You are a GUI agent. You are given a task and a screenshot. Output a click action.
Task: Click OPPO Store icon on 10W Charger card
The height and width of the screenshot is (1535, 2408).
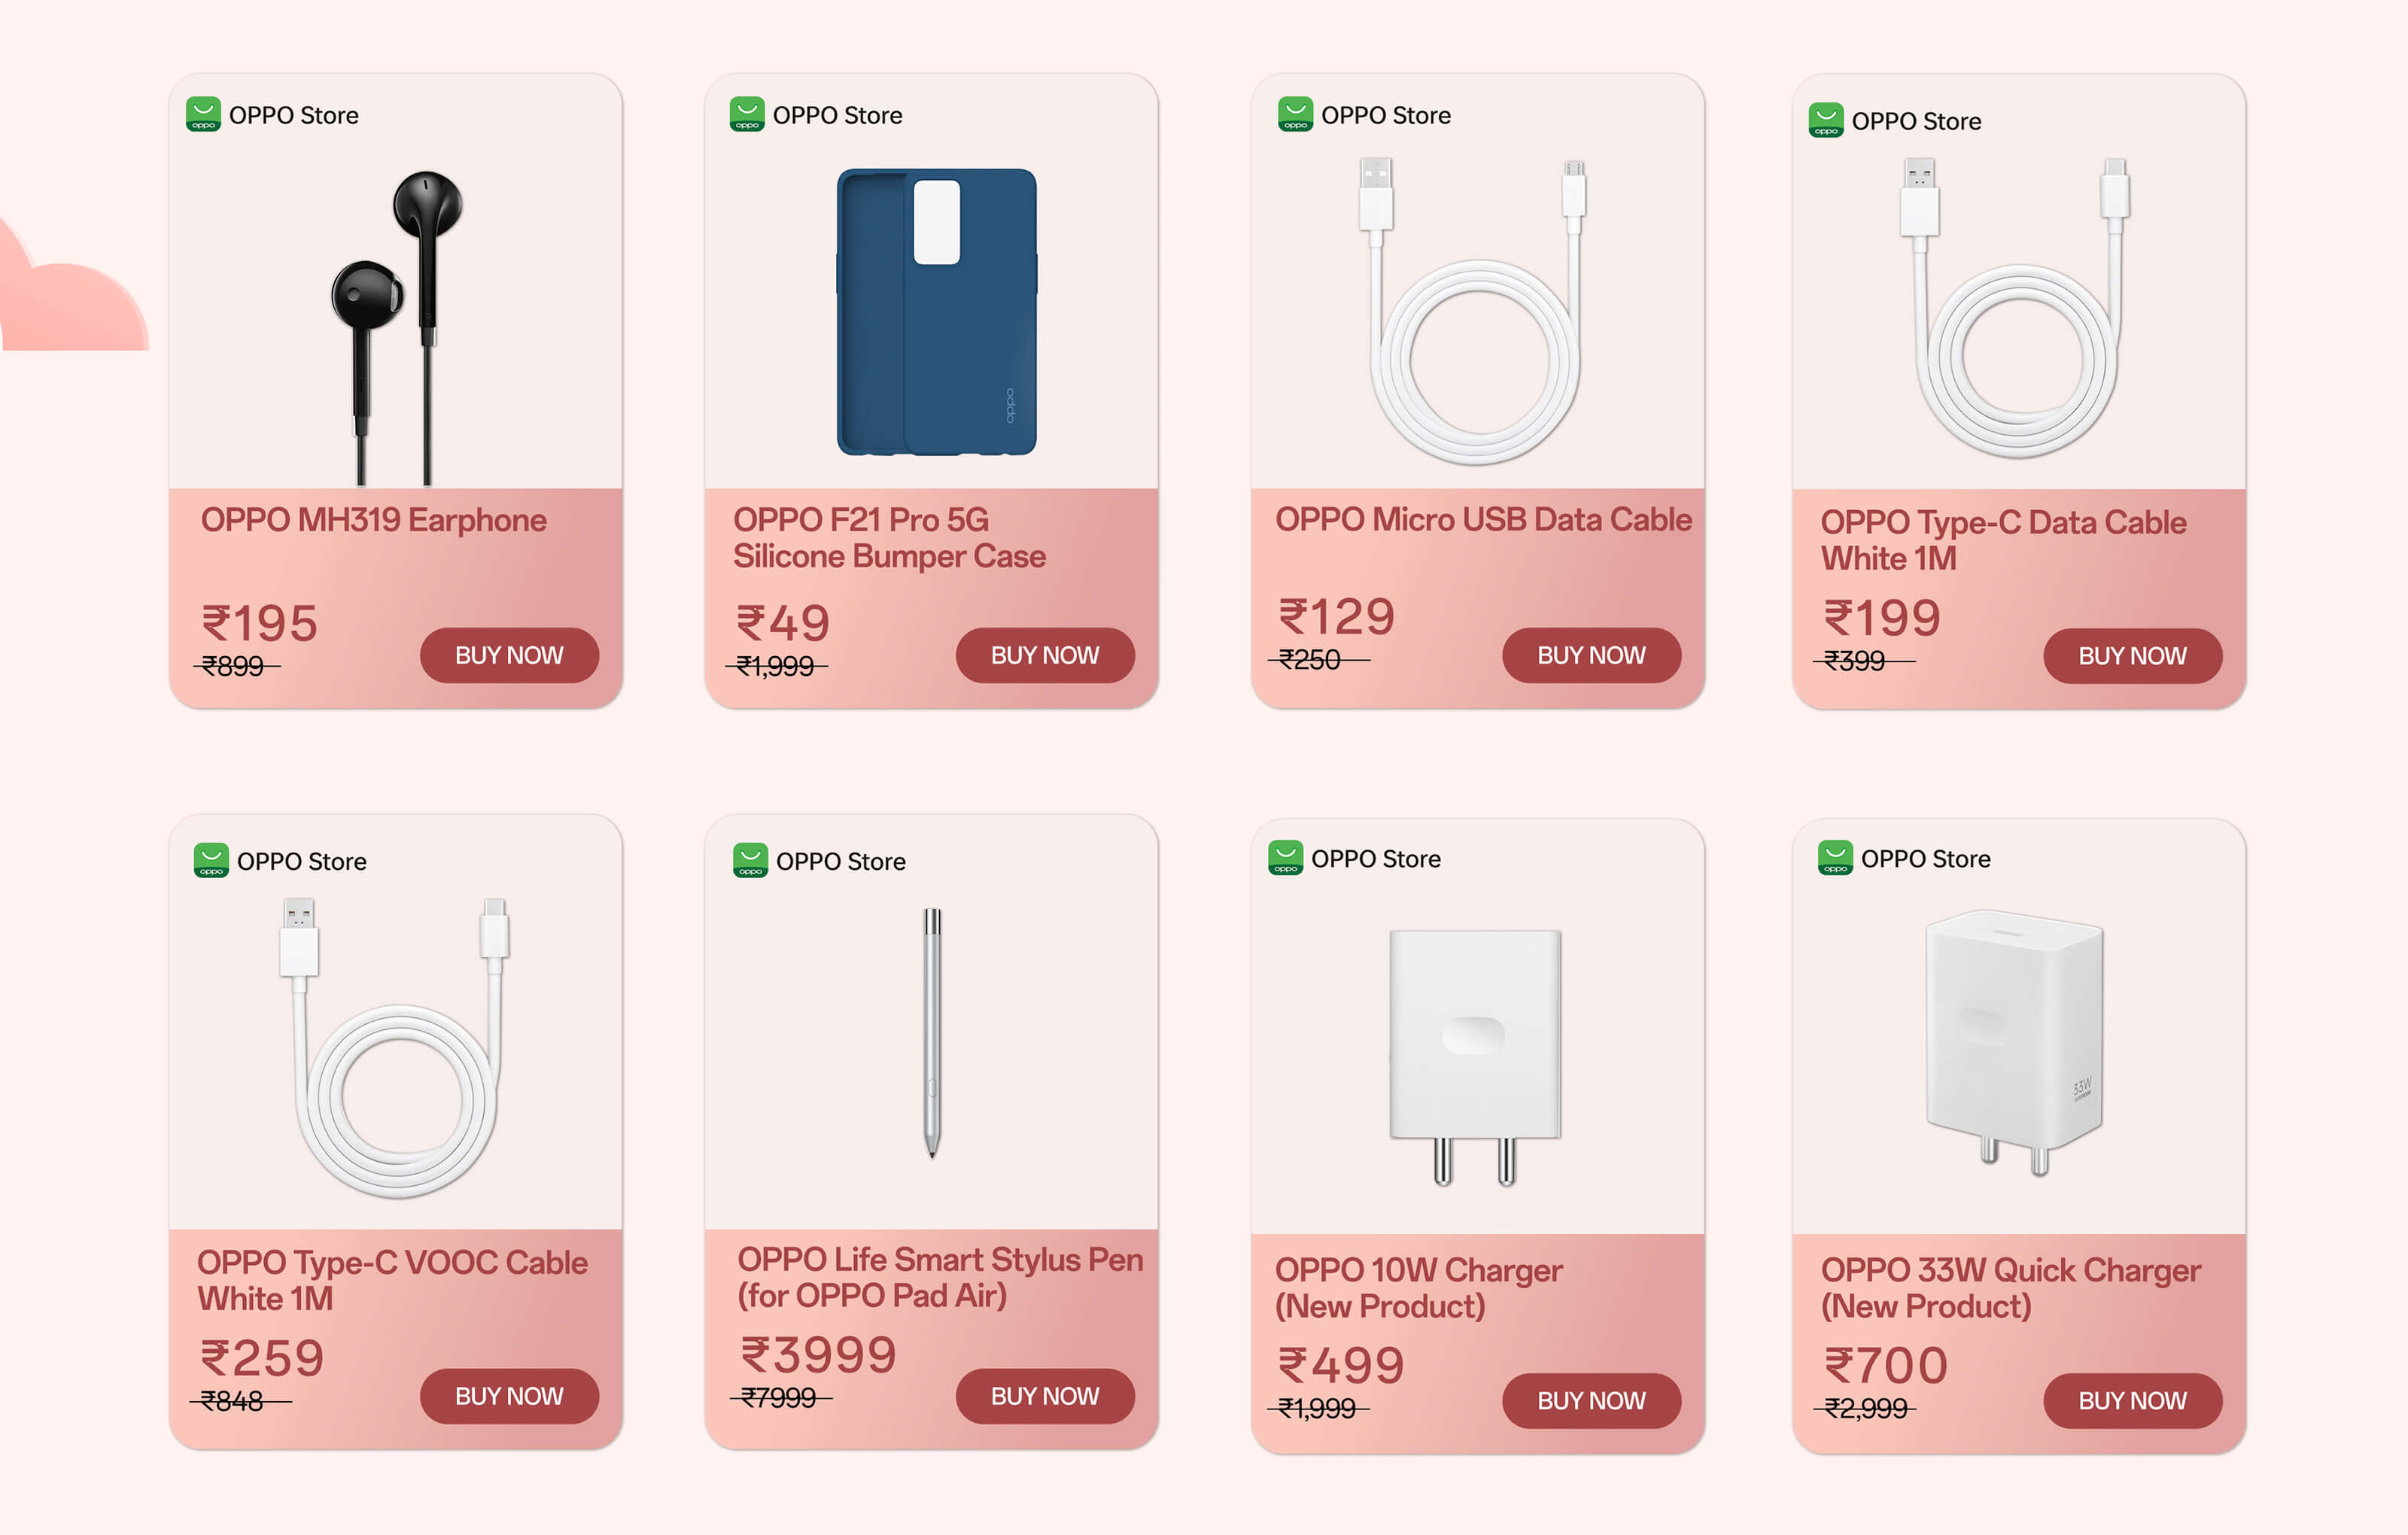pyautogui.click(x=1285, y=858)
